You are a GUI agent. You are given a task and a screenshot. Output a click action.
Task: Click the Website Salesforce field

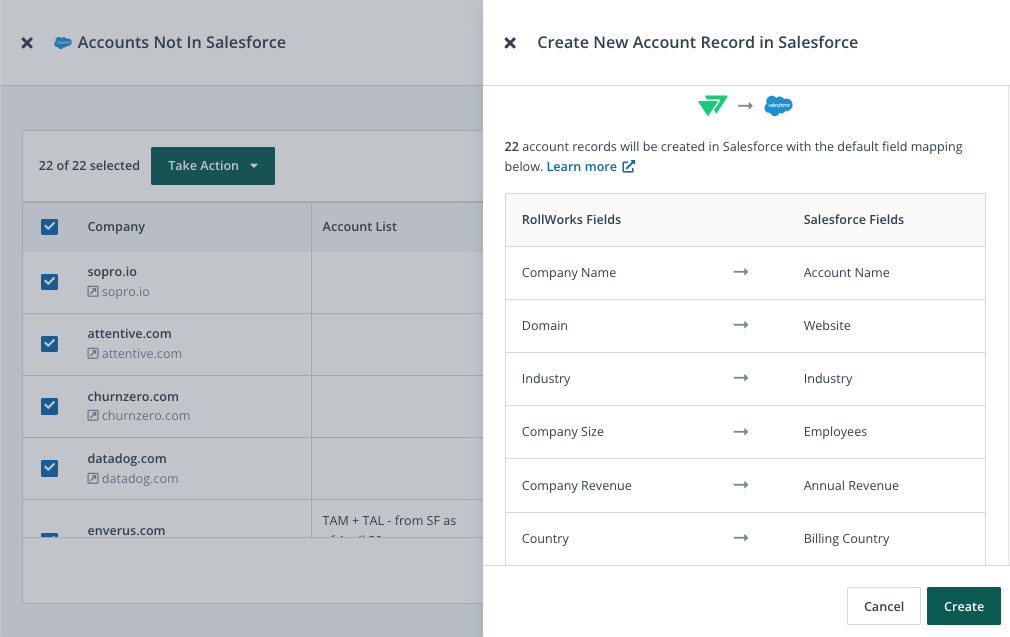coord(827,325)
